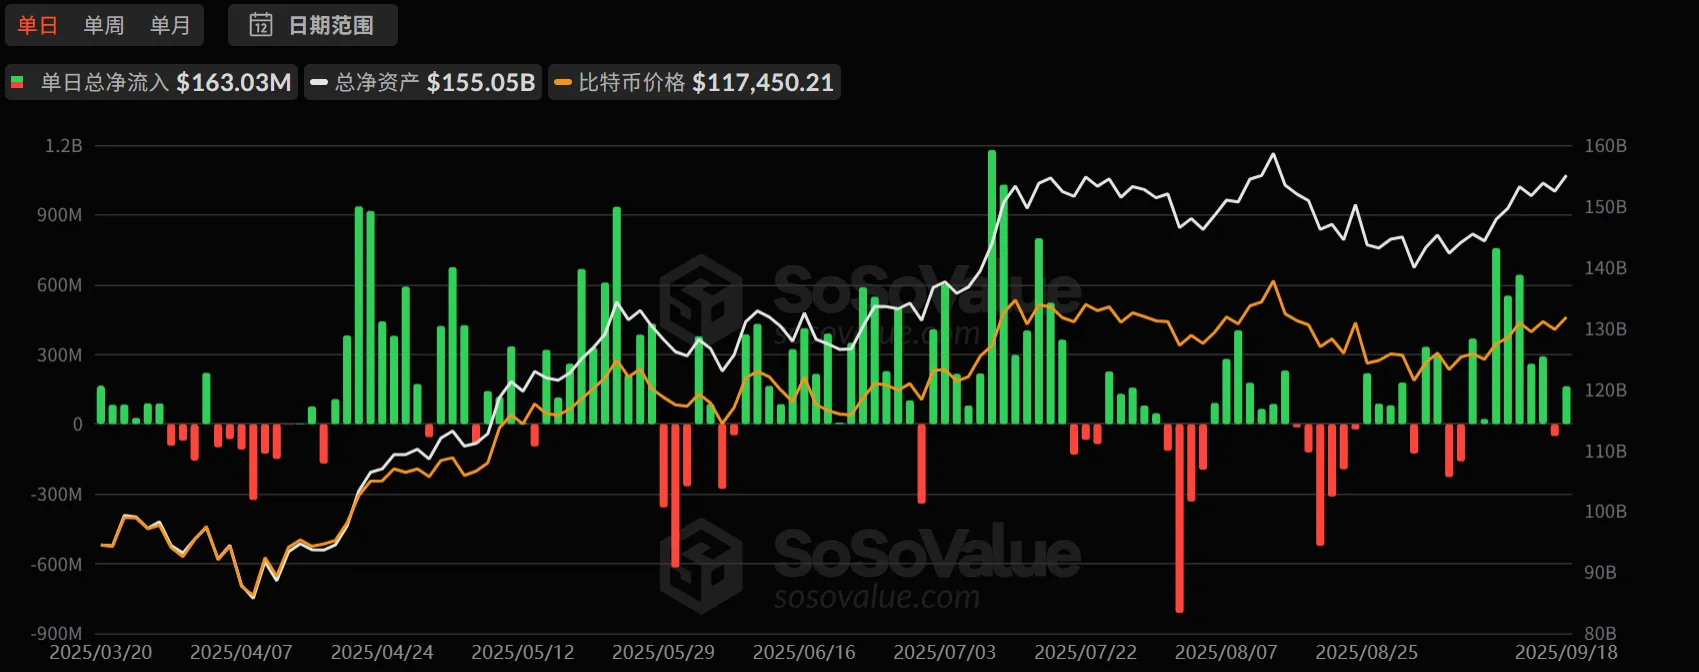1699x672 pixels.
Task: Switch to the 单周 weekly tab
Action: [x=104, y=25]
